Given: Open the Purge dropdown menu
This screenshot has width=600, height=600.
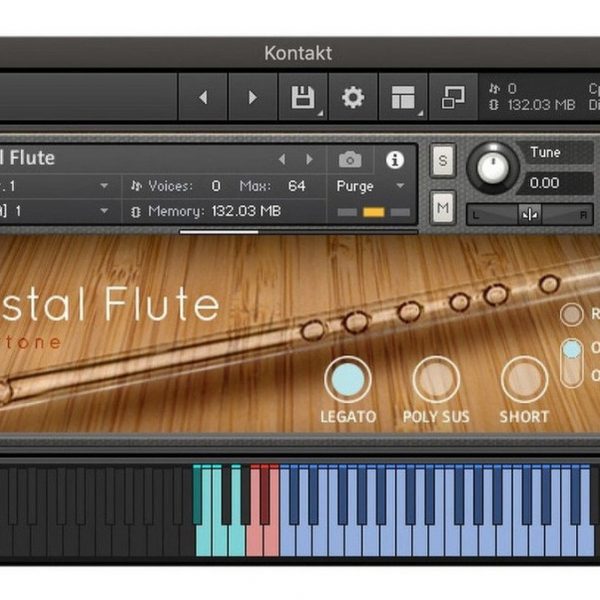Looking at the screenshot, I should point(370,186).
